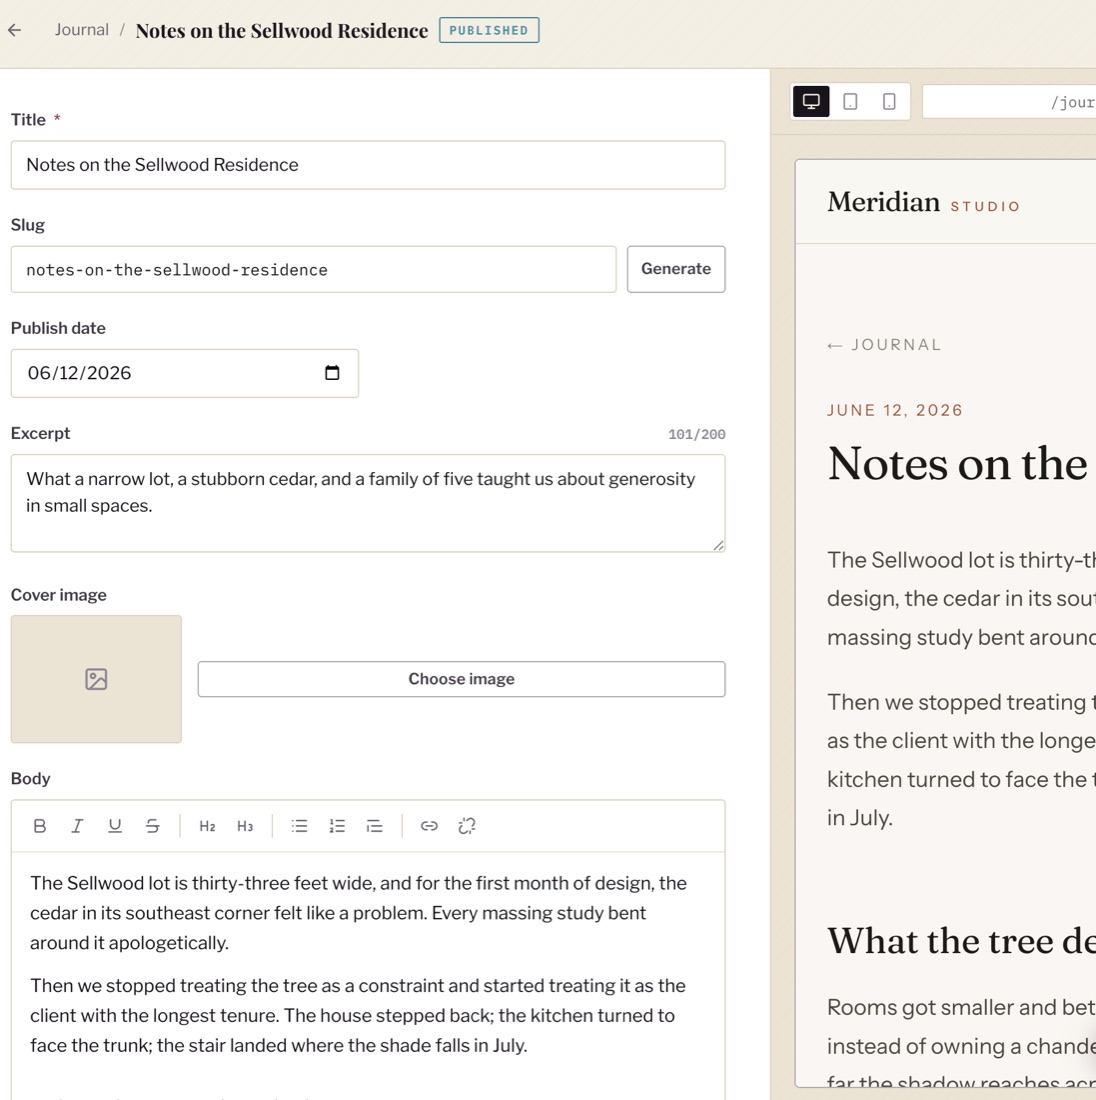Focus the Excerpt text area

(x=368, y=503)
